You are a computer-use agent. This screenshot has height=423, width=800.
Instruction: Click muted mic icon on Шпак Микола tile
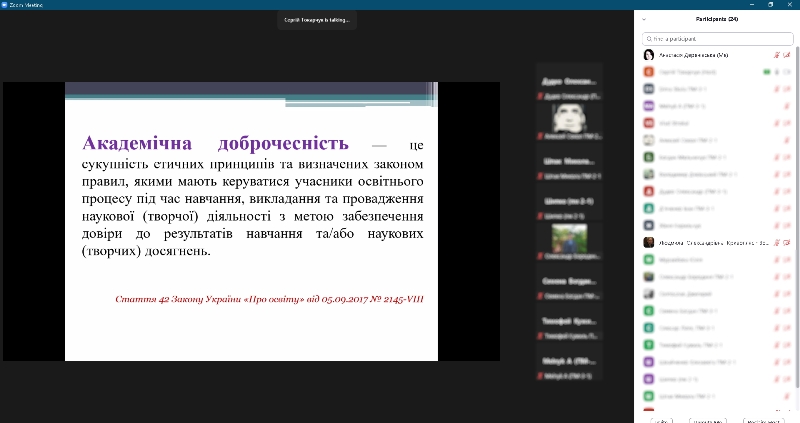(x=540, y=176)
